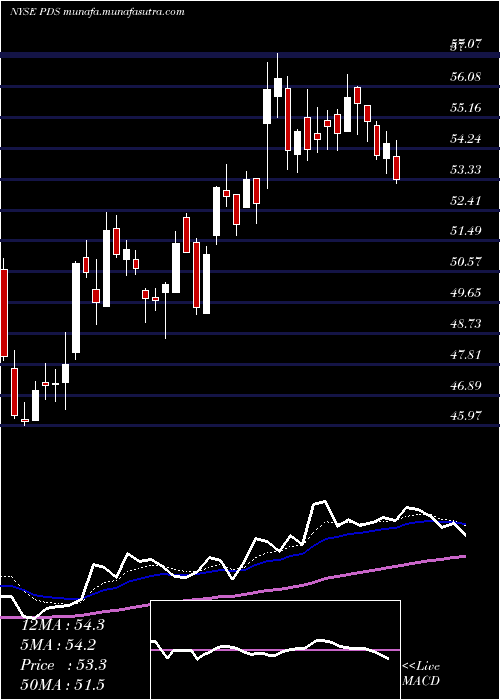Click the 50MA : 51.5 readout
Viewport: 500px width, 700px height.
click(x=63, y=685)
